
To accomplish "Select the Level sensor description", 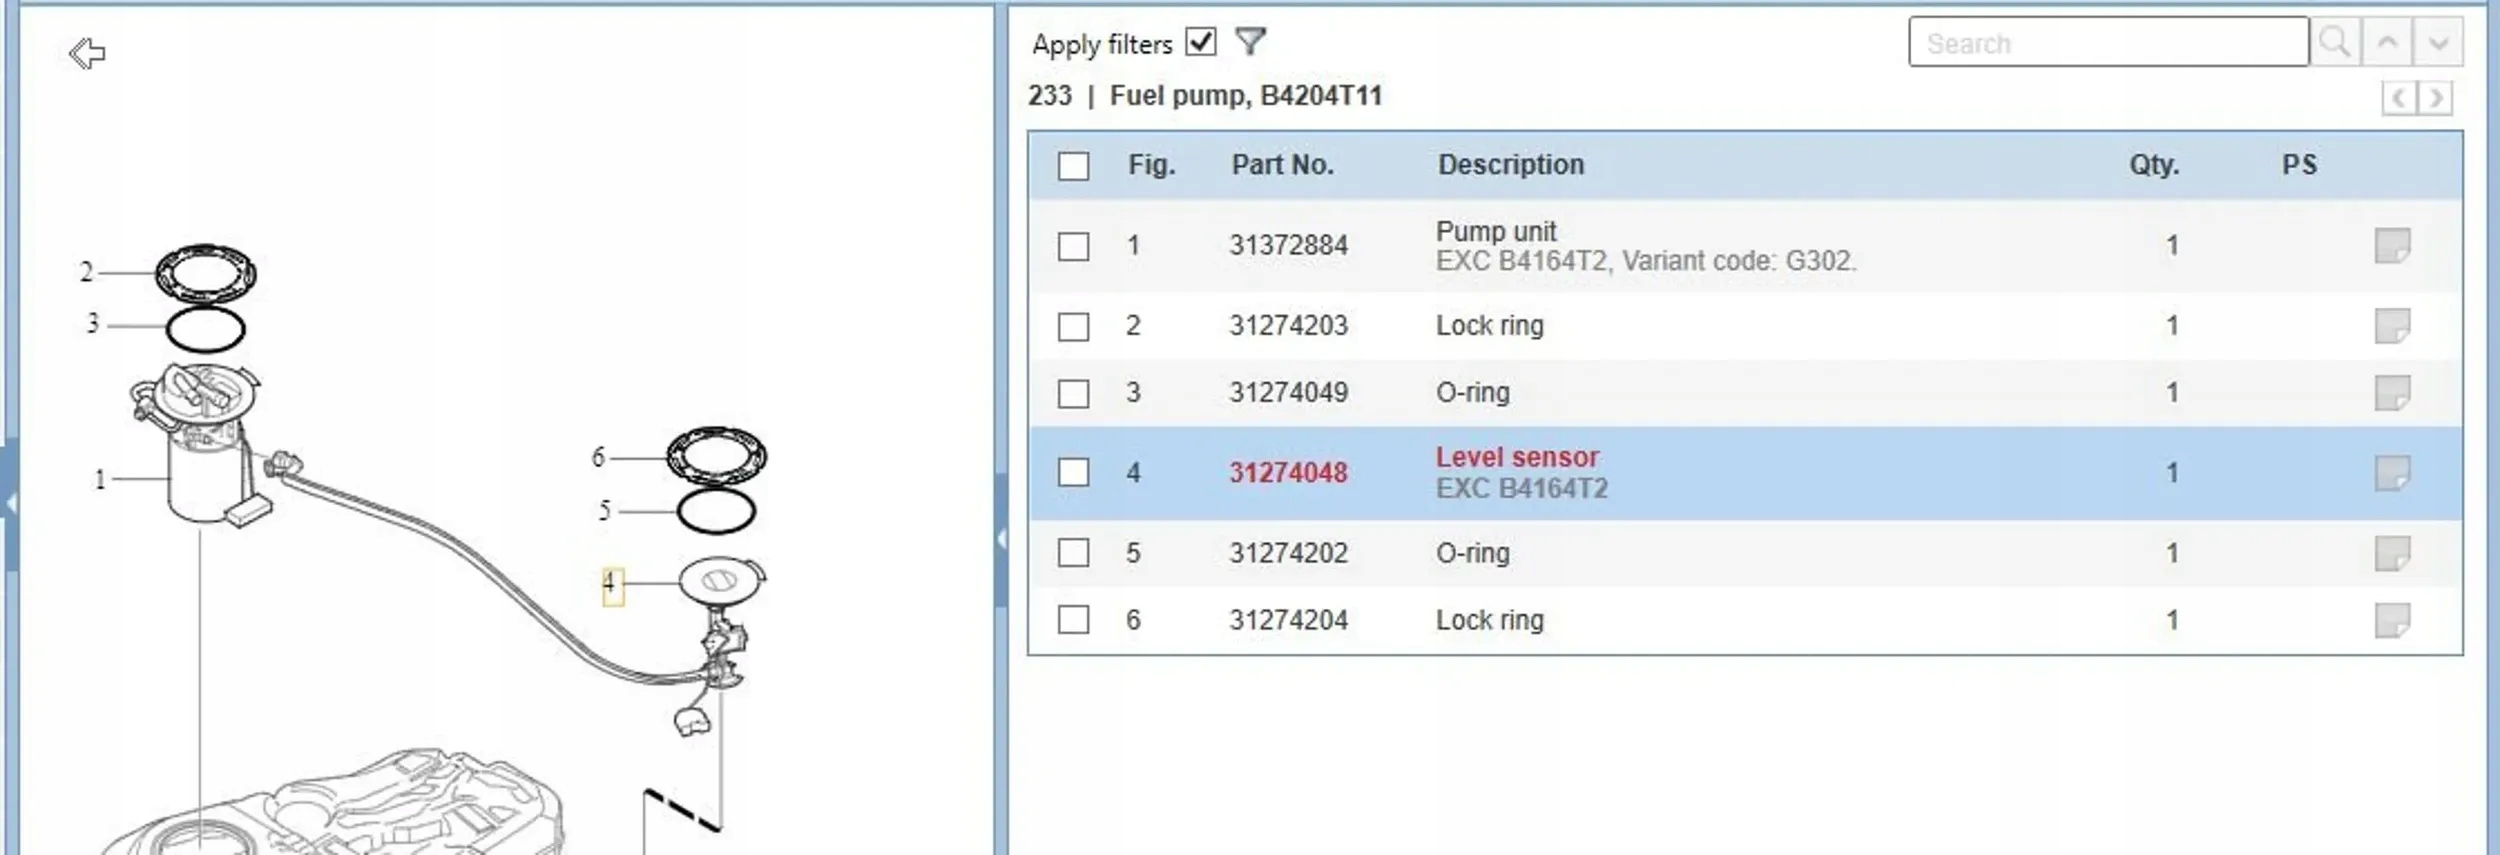I will (1517, 458).
